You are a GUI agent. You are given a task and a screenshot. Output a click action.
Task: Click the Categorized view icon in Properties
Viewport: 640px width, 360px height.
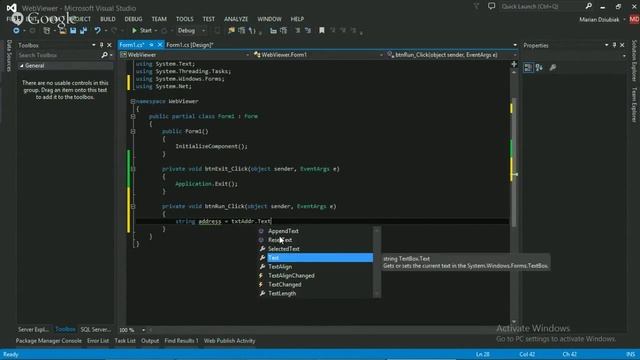coord(528,68)
